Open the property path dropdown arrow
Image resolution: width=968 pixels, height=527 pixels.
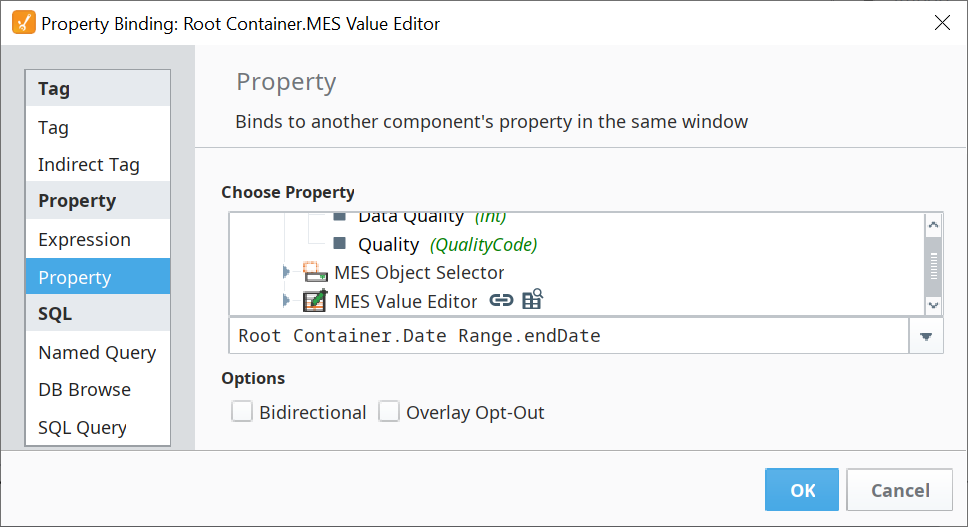926,337
